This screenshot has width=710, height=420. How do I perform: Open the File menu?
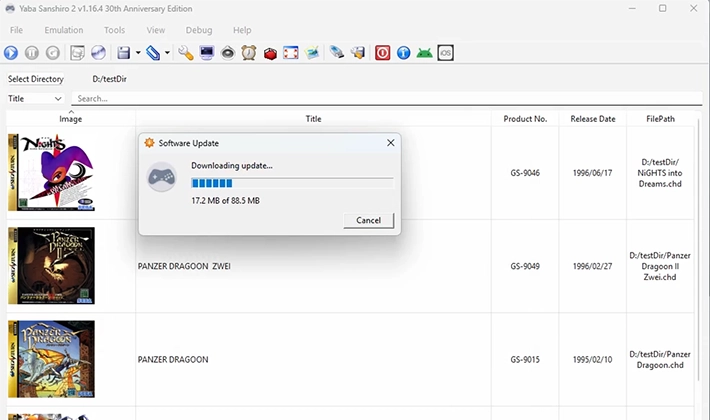(16, 30)
